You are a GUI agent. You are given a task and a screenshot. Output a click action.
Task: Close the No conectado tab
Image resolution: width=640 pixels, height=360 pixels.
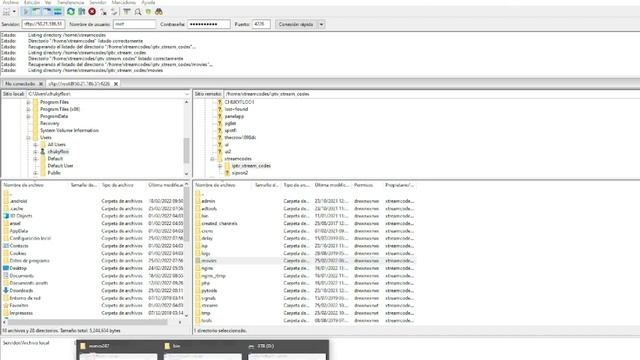coord(41,84)
